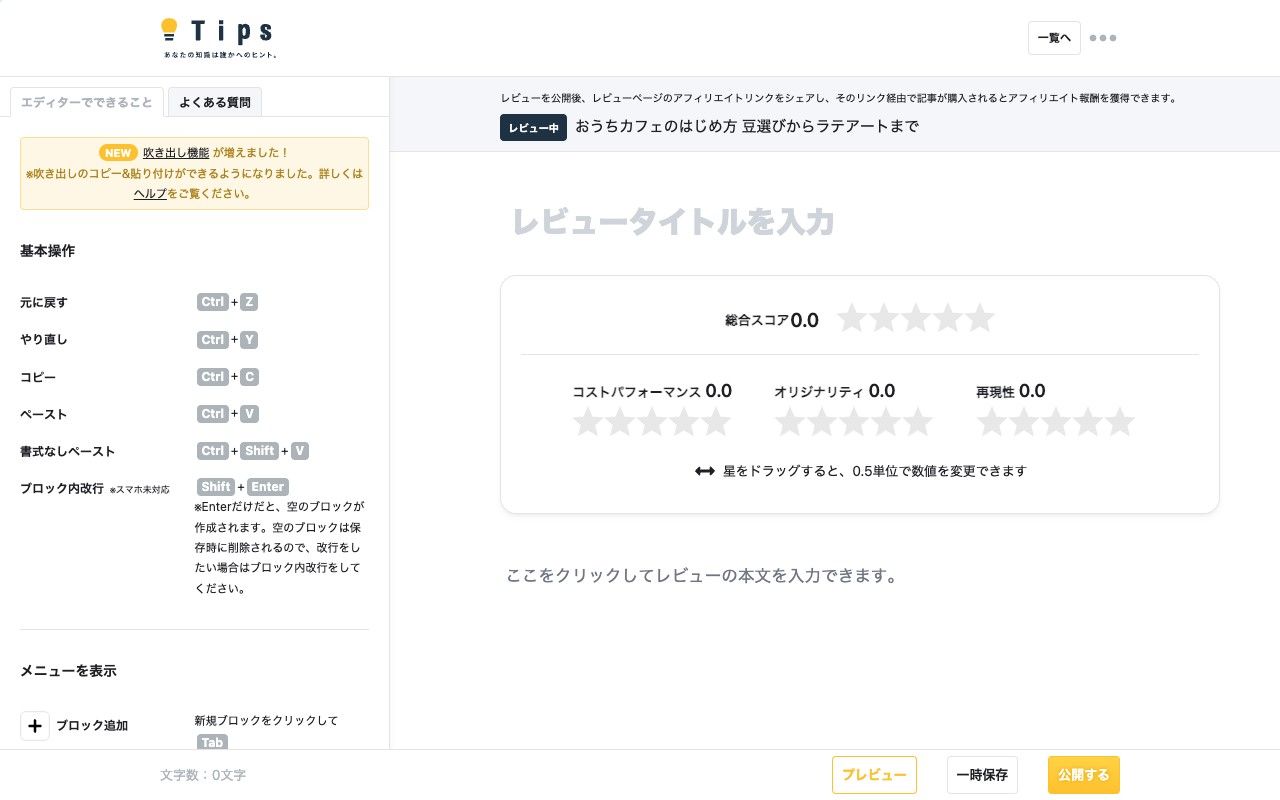Image resolution: width=1280 pixels, height=800 pixels.
Task: Set 総合スコア to the fifth star
Action: click(x=980, y=318)
